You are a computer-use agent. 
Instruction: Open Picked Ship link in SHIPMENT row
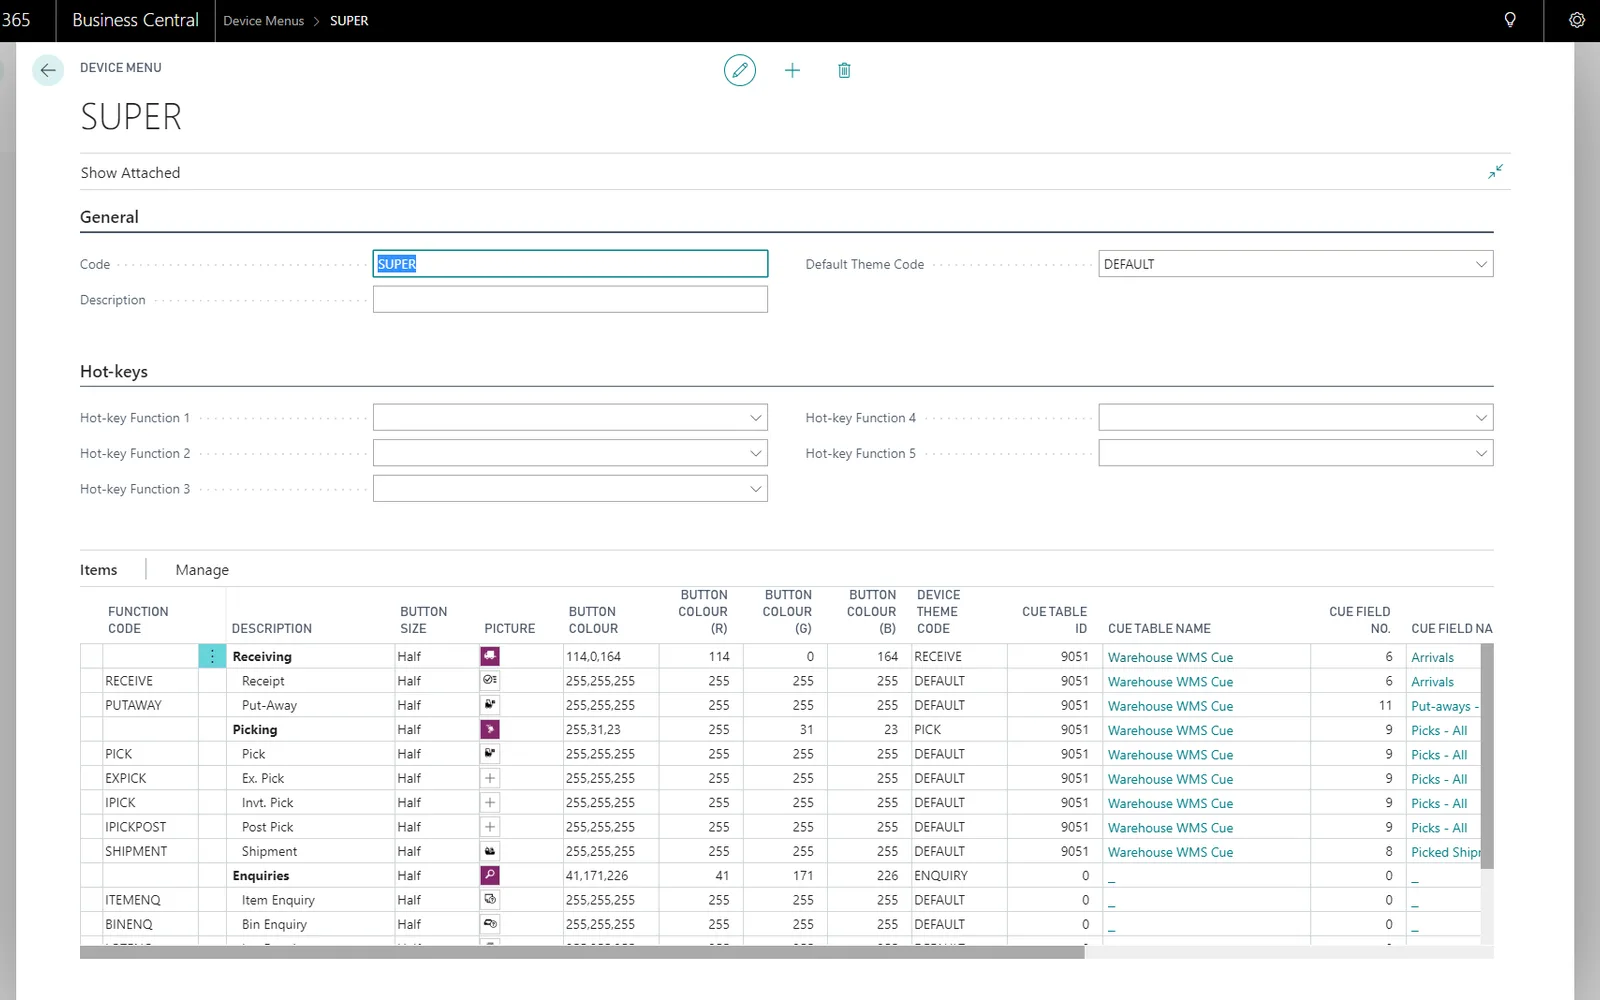point(1446,852)
